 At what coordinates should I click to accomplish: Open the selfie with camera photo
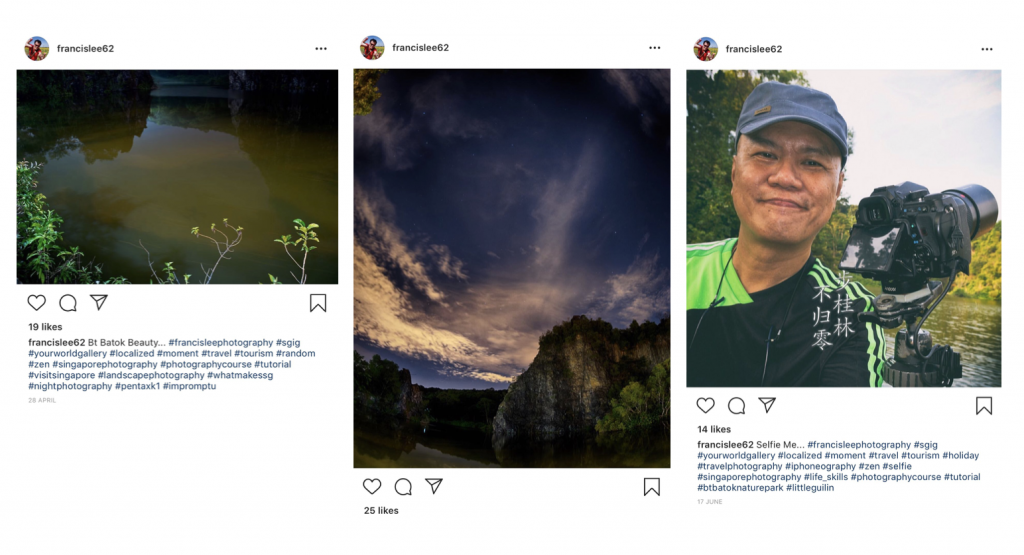click(x=843, y=228)
